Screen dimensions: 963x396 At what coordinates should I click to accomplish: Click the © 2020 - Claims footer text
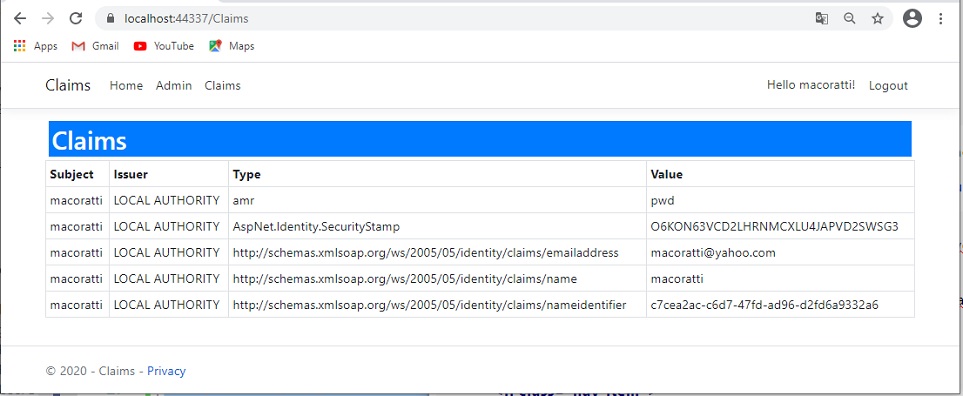tap(90, 371)
